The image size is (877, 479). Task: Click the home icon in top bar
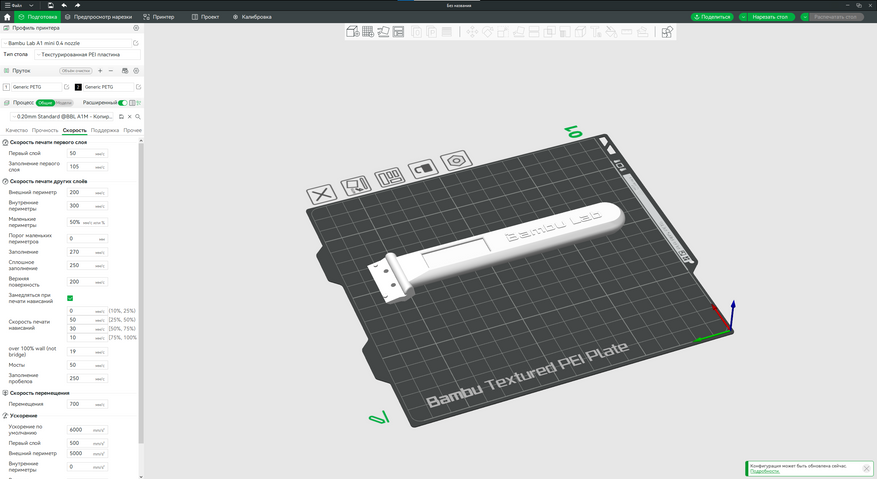point(8,17)
